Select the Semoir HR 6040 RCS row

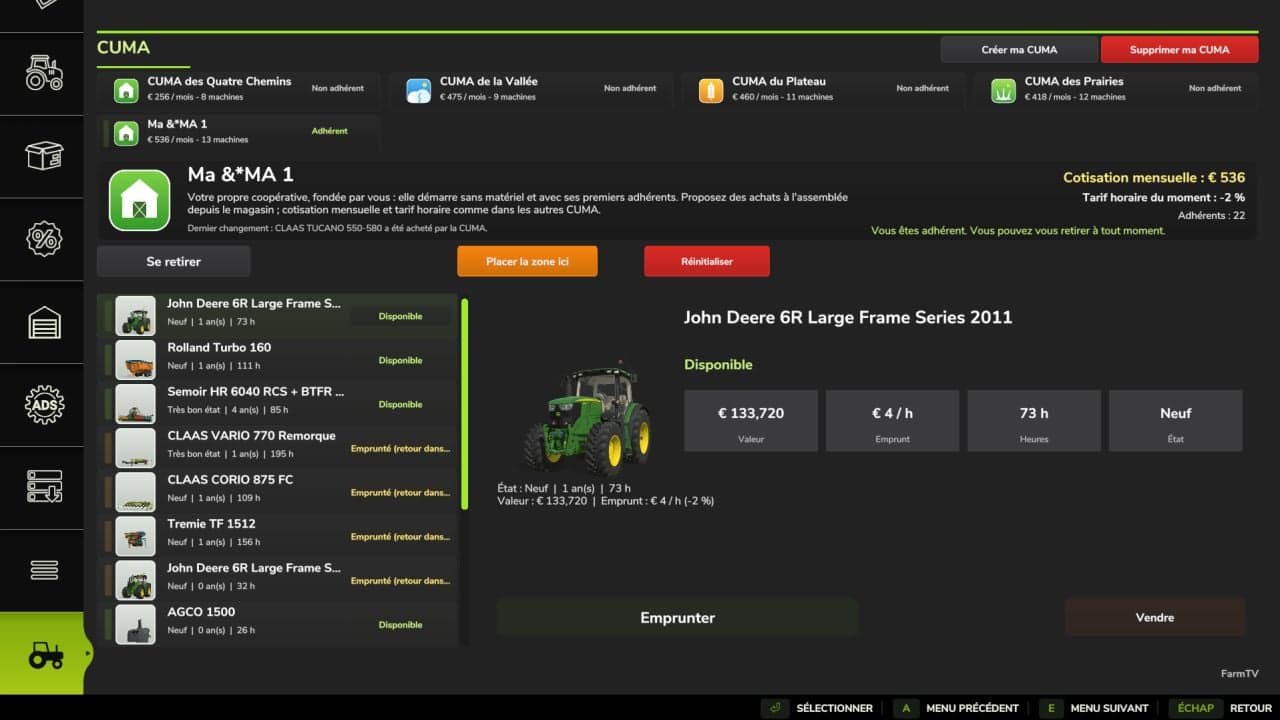277,404
